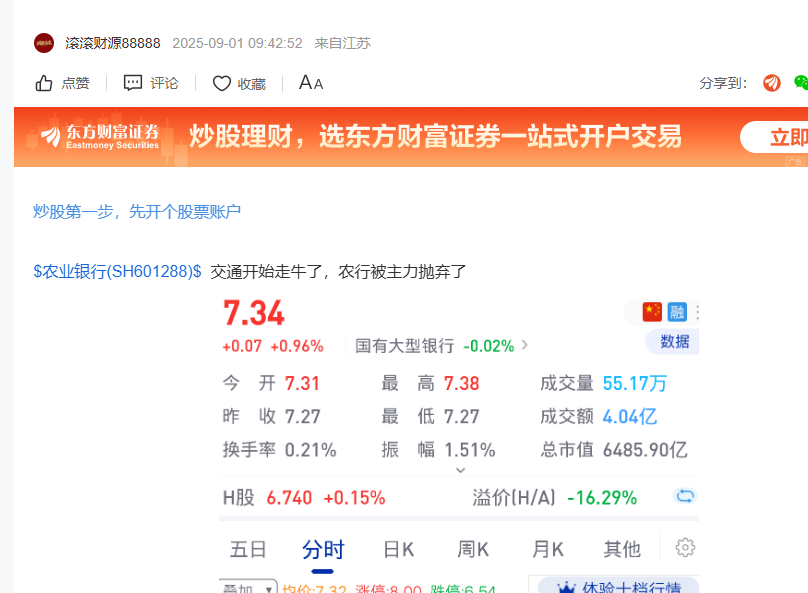This screenshot has height=593, width=808.
Task: Click the heart favorite icon
Action: tap(222, 83)
